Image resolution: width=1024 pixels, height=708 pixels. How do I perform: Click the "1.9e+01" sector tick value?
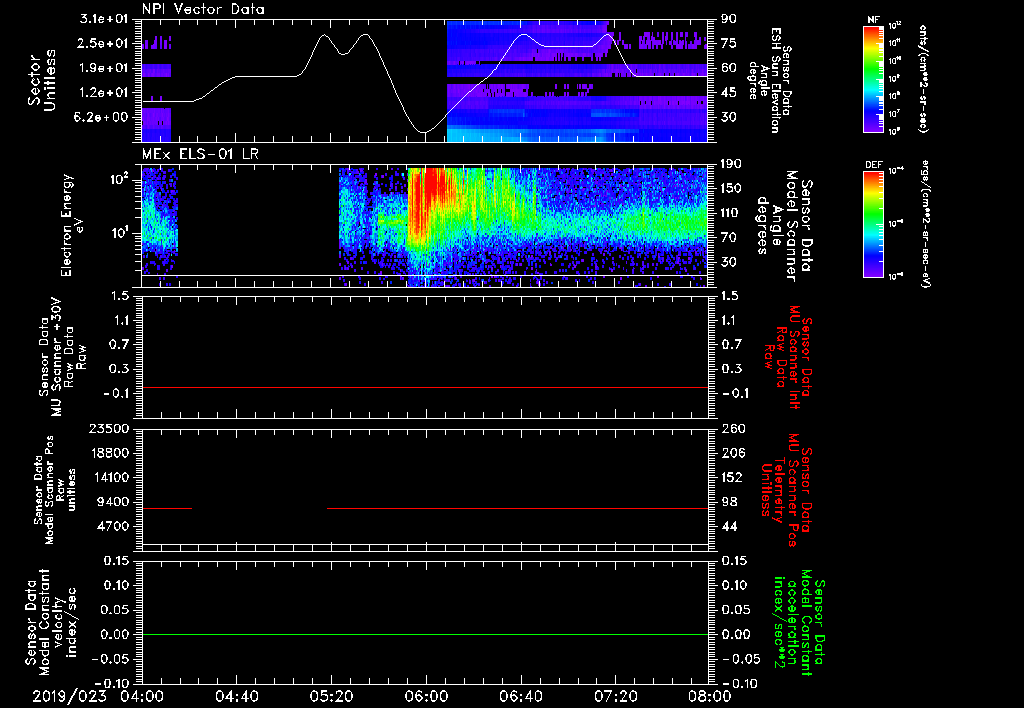104,68
